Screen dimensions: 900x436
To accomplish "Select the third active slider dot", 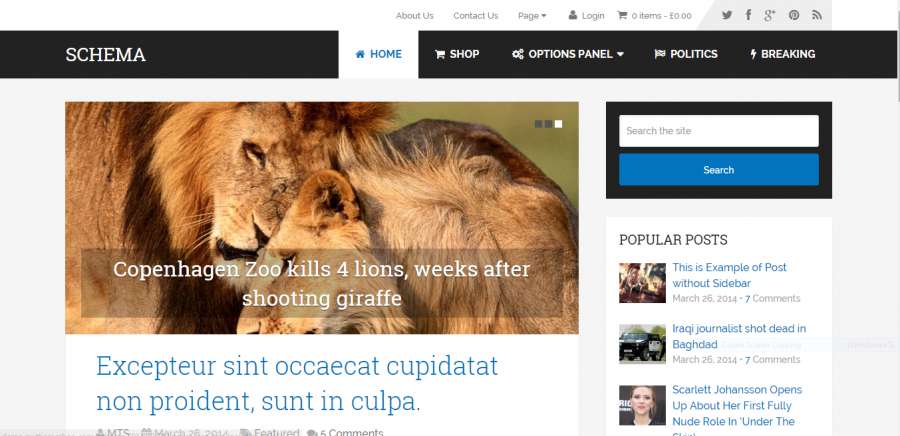I will 558,124.
